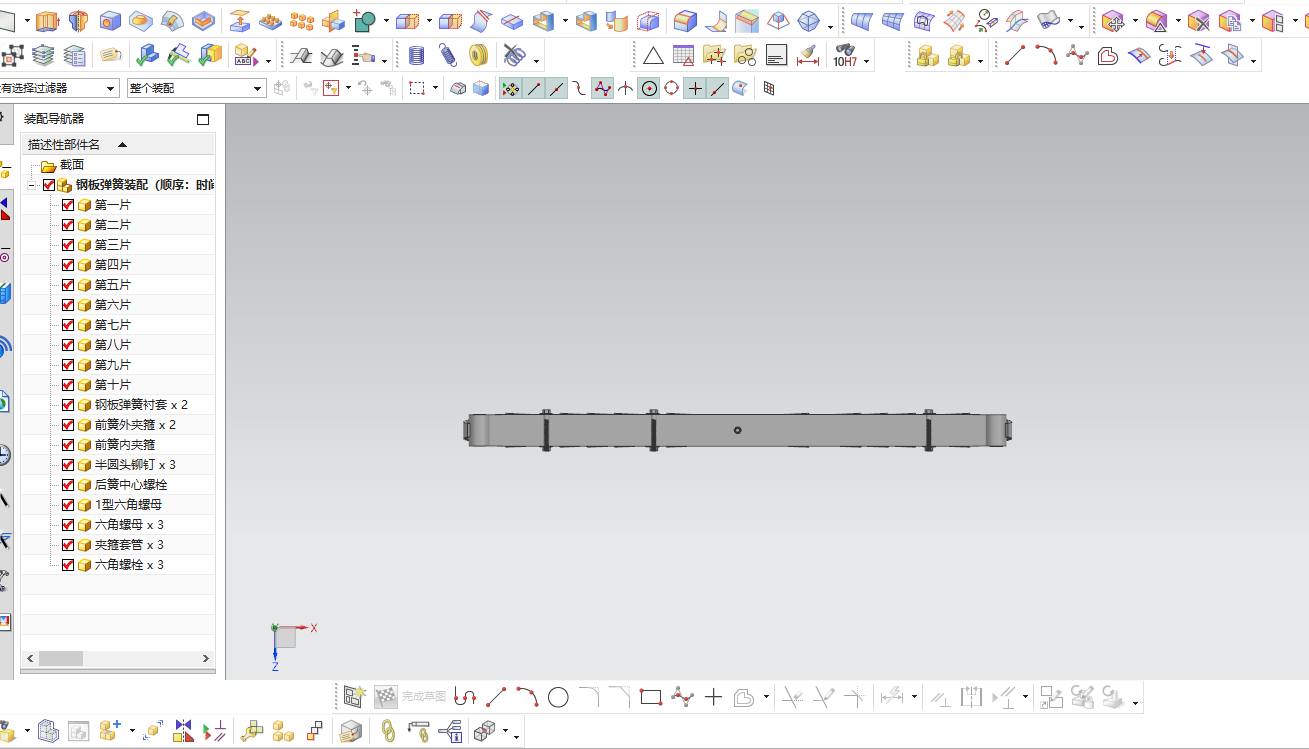1309x749 pixels.
Task: Launch the extension spring tool
Action: (448, 56)
